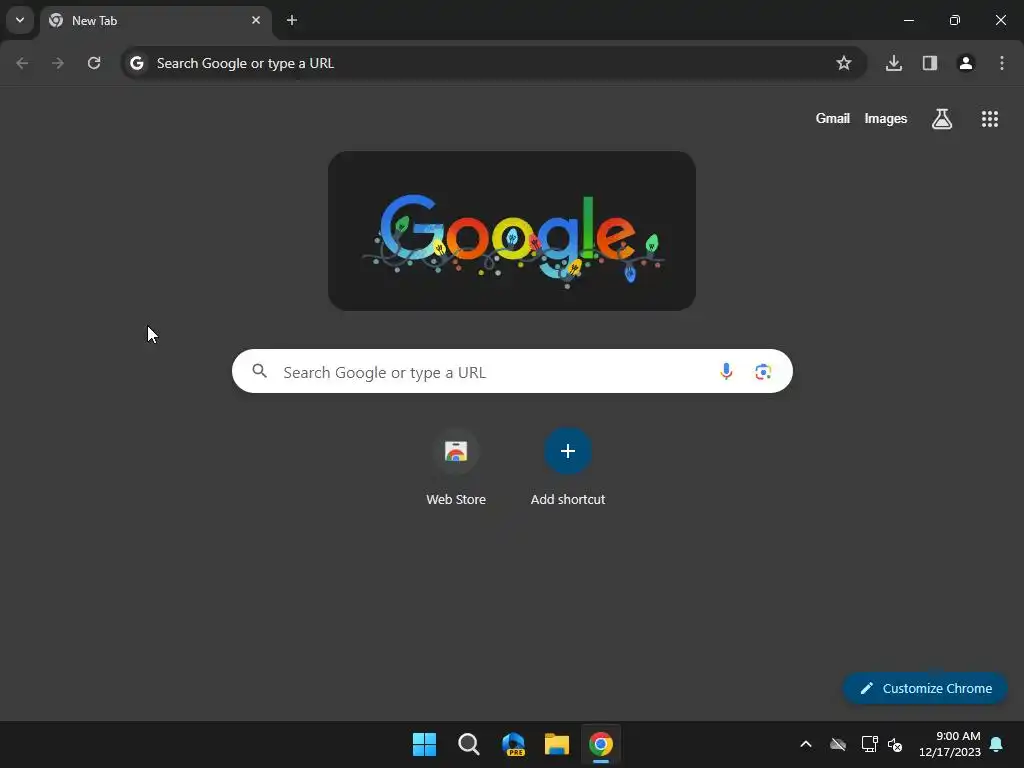Minimize the Chrome window

(908, 20)
